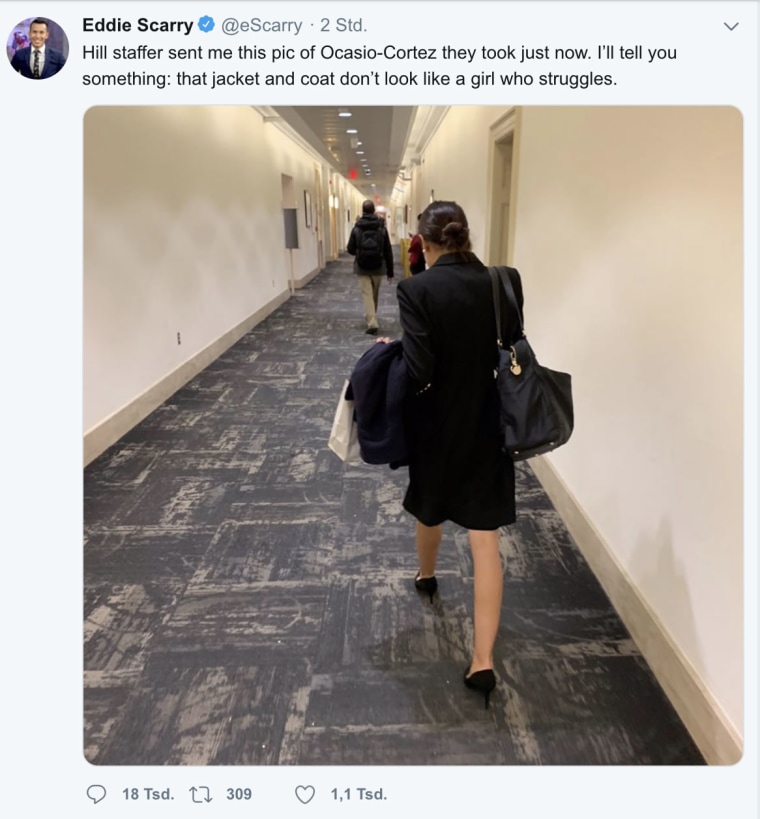Like the tweet with the heart icon
The width and height of the screenshot is (760, 819).
305,794
